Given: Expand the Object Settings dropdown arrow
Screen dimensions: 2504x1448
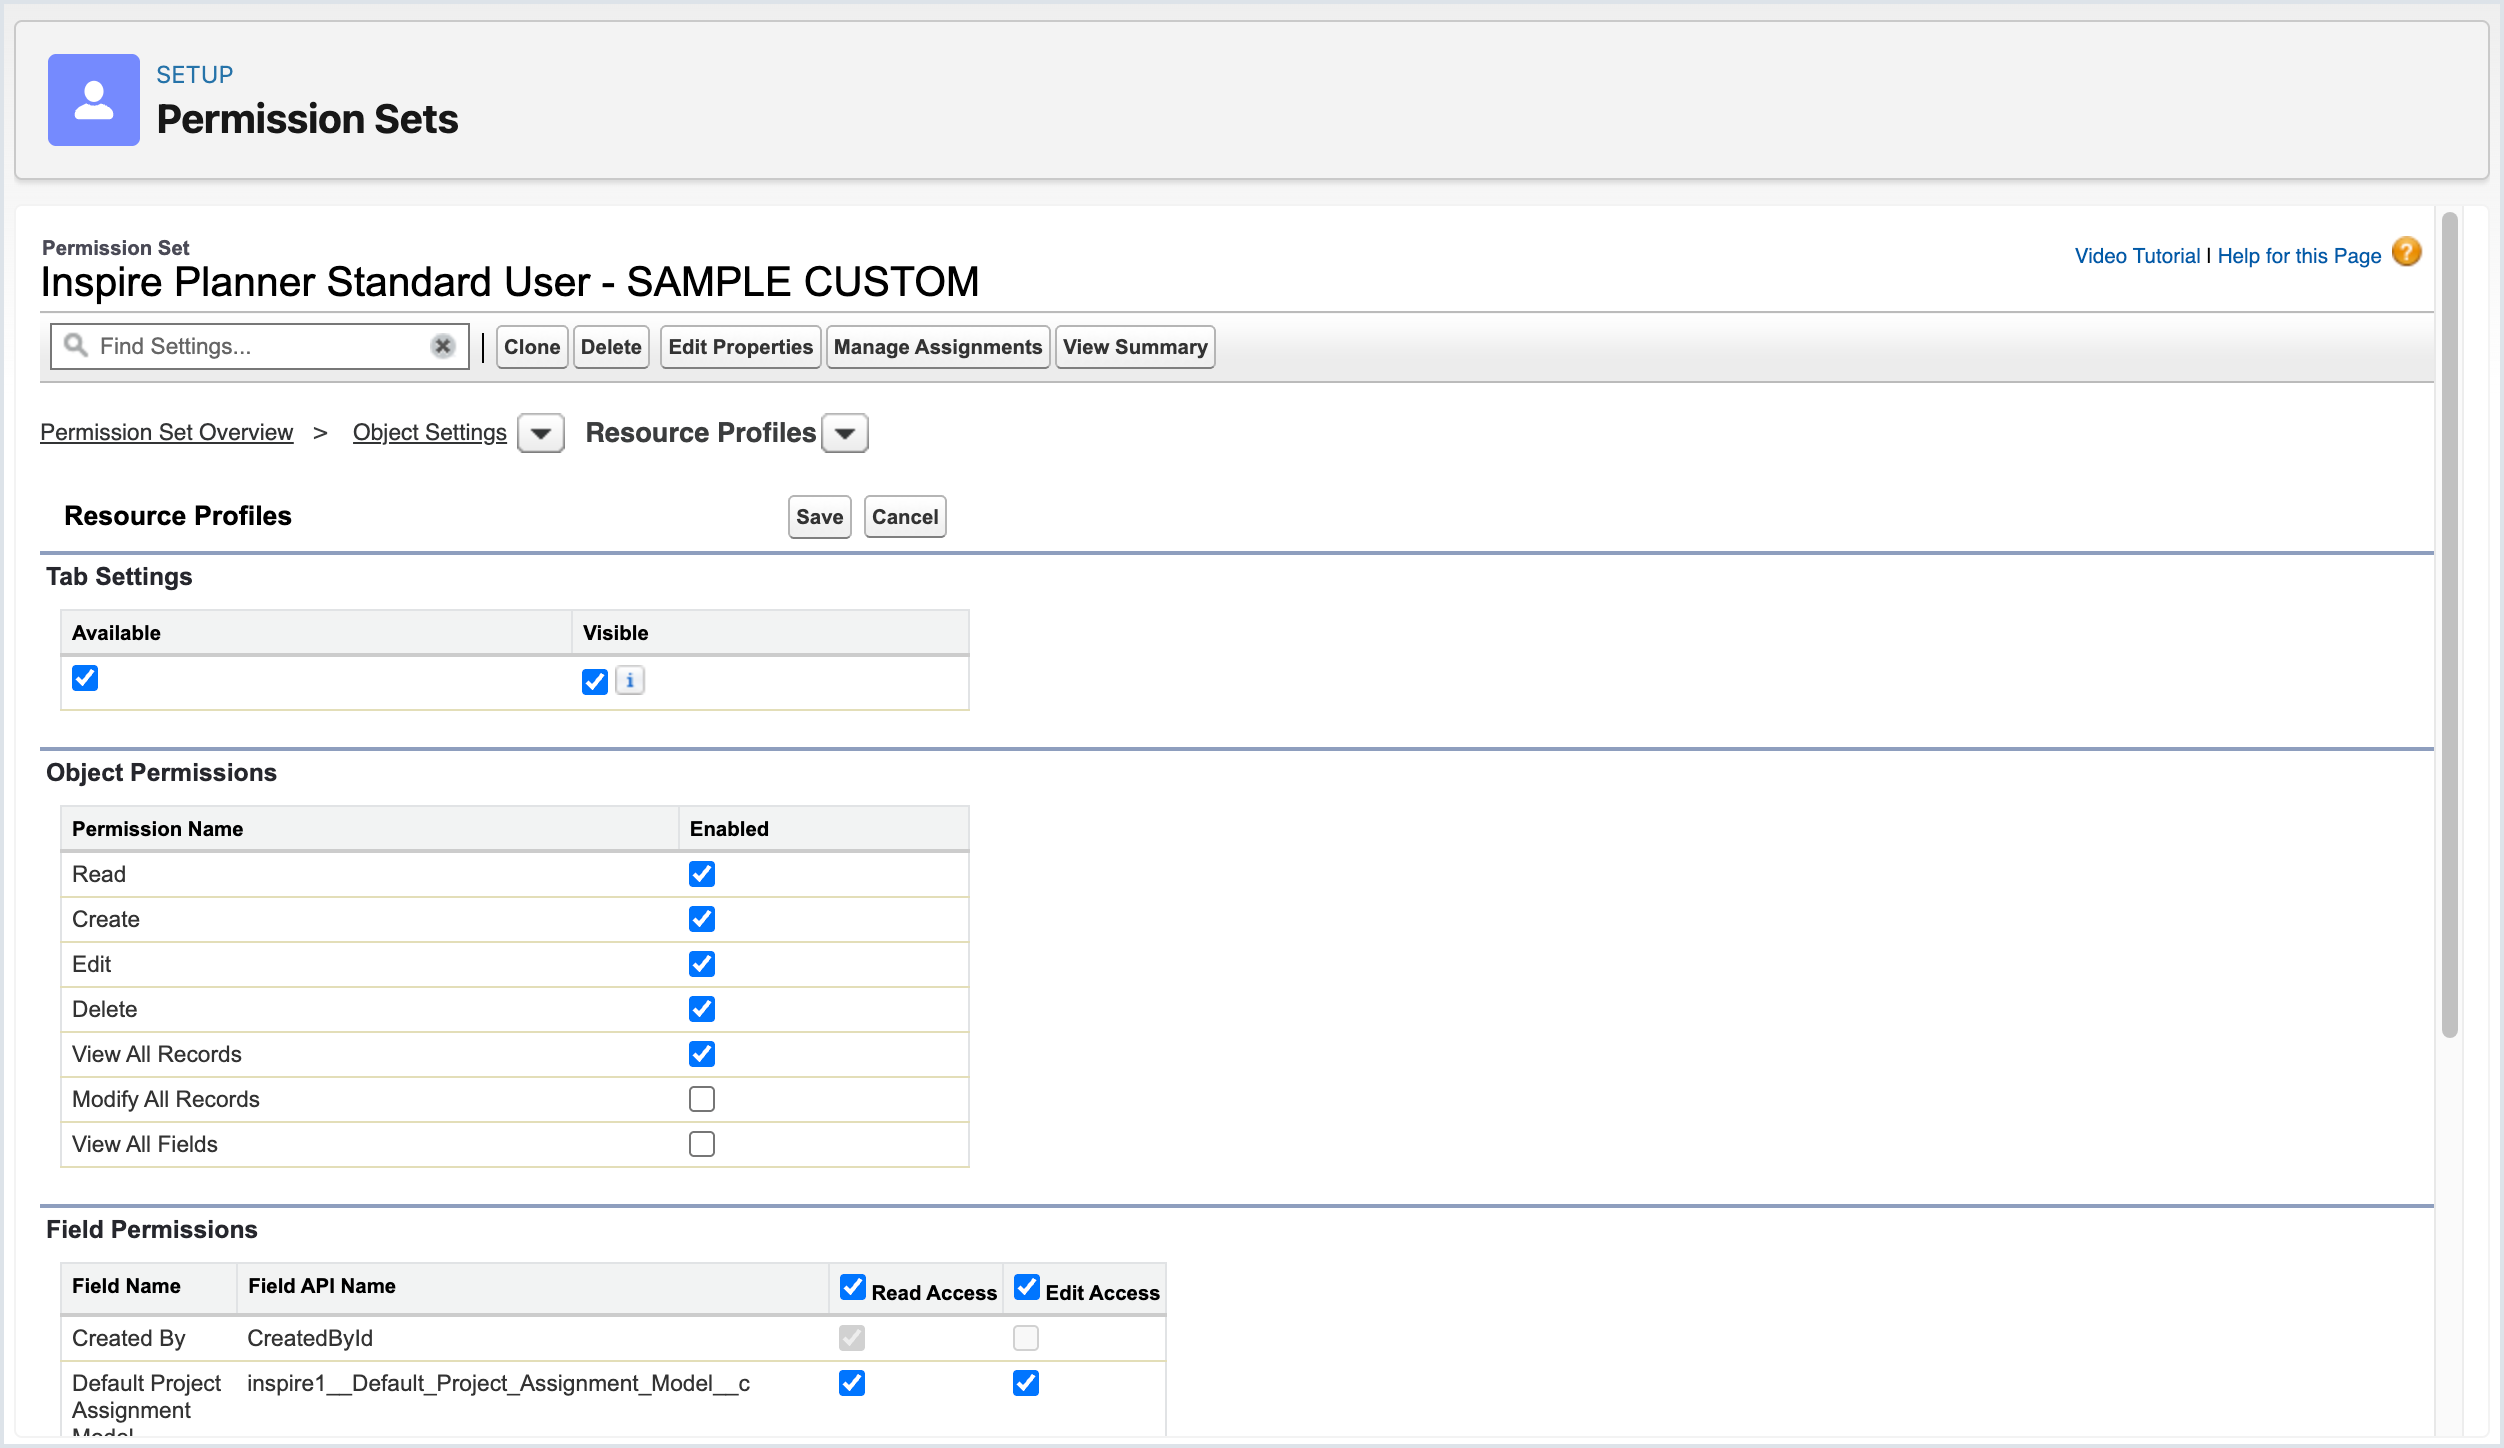Looking at the screenshot, I should [541, 433].
